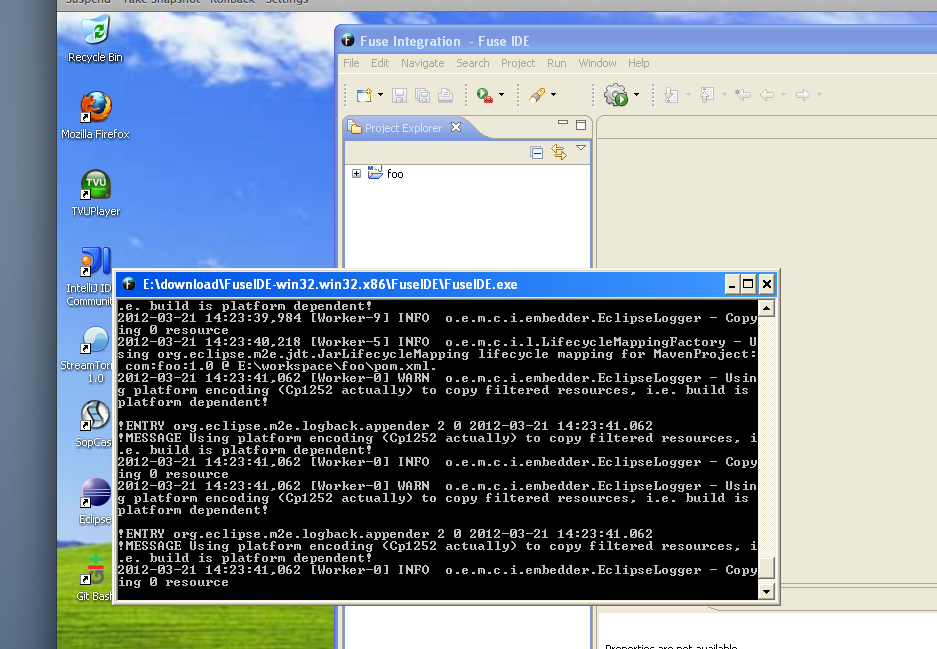This screenshot has width=937, height=649.
Task: Launch Mozilla Firefox from the desktop
Action: point(96,115)
